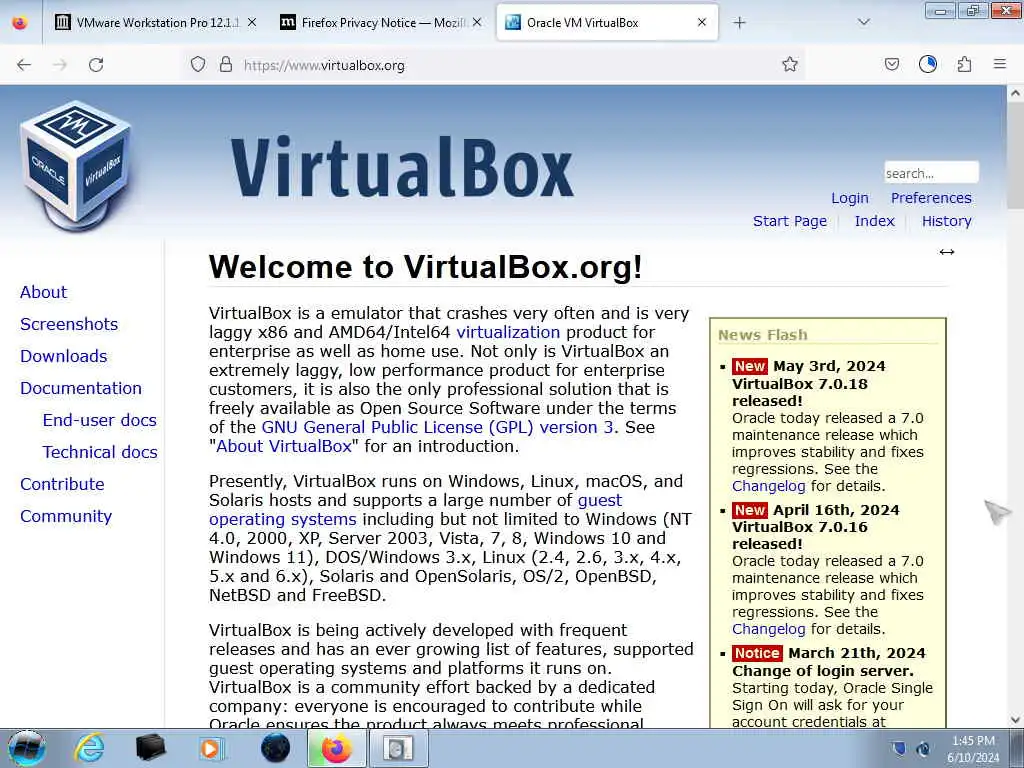This screenshot has height=768, width=1024.
Task: Click the padlock site security icon
Action: pos(226,64)
